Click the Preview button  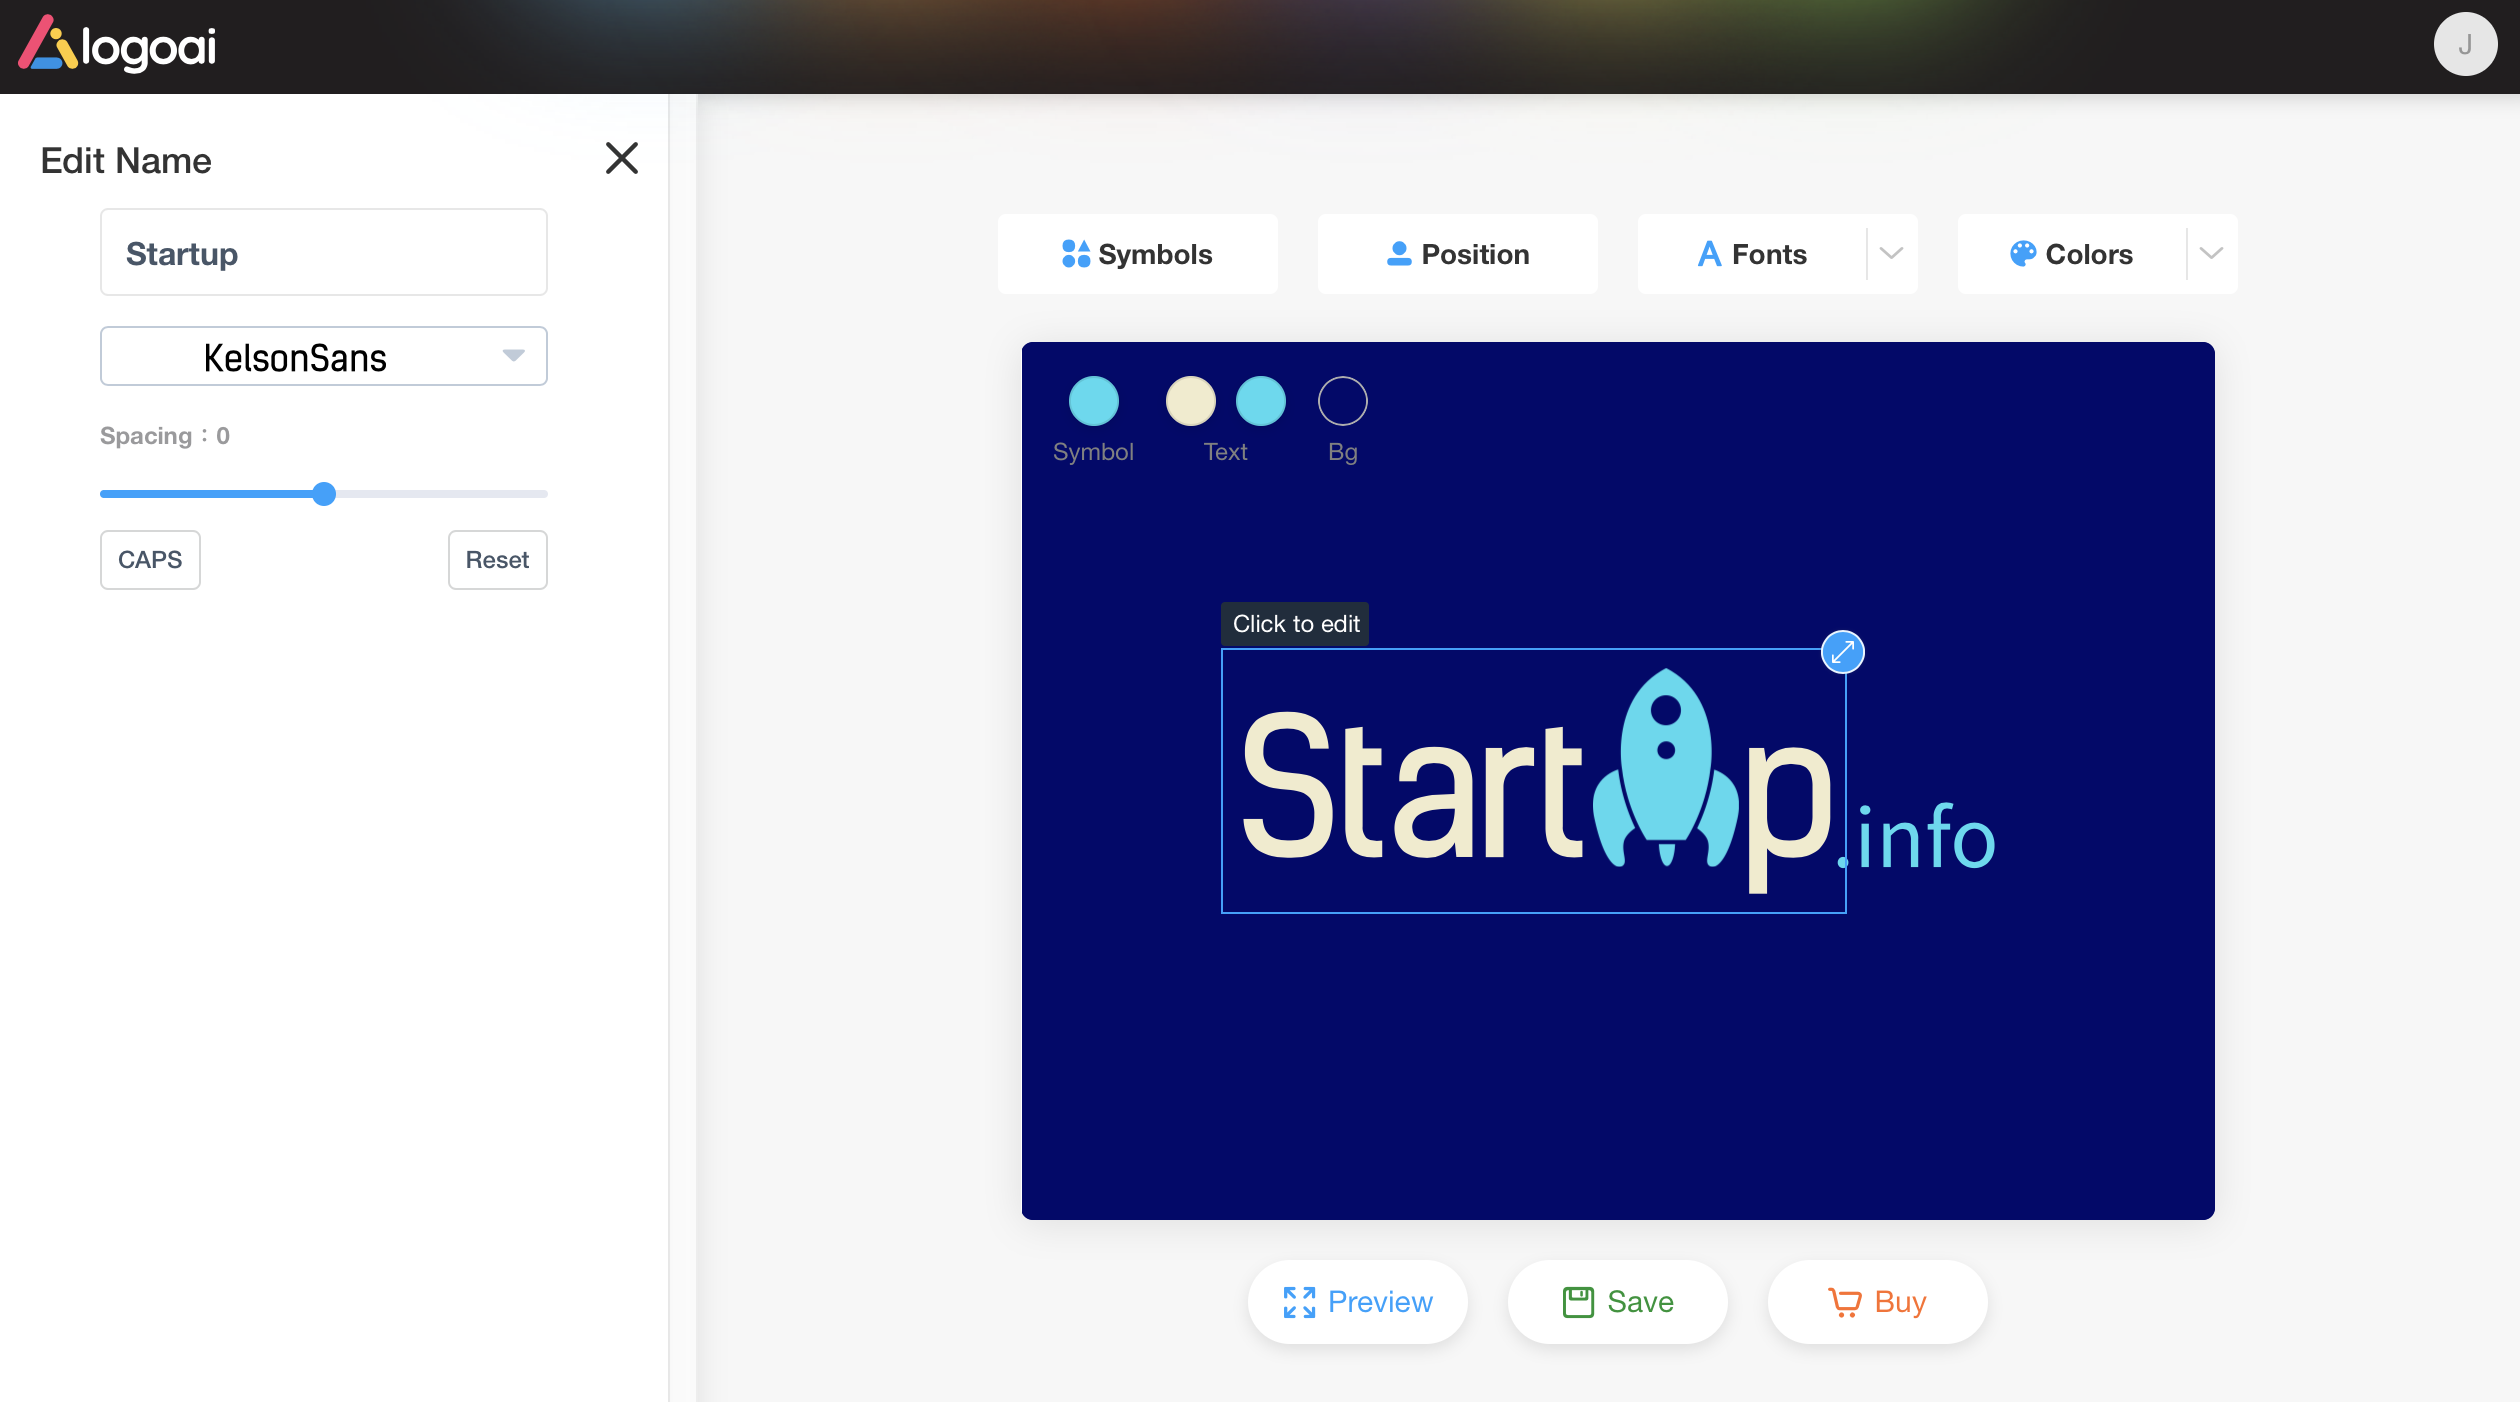point(1357,1301)
